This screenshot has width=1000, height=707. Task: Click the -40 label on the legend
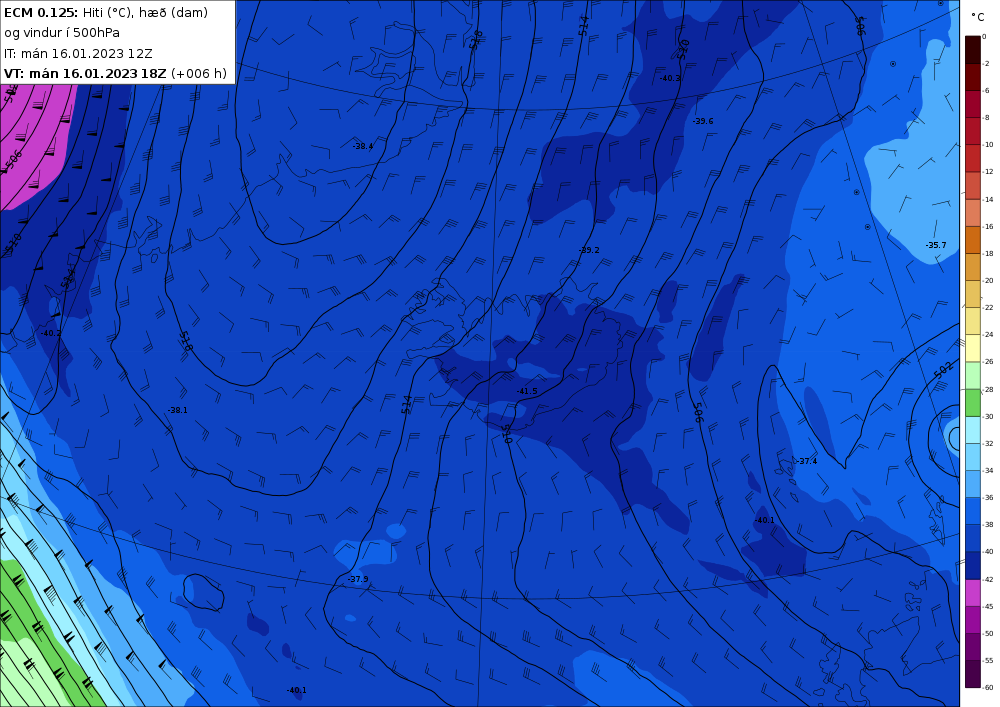click(987, 552)
